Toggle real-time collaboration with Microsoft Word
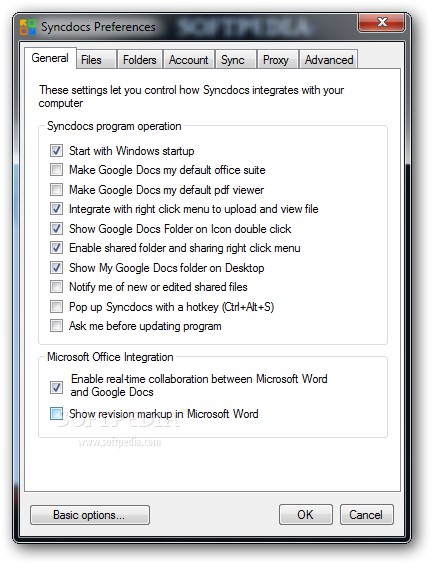 pyautogui.click(x=56, y=387)
